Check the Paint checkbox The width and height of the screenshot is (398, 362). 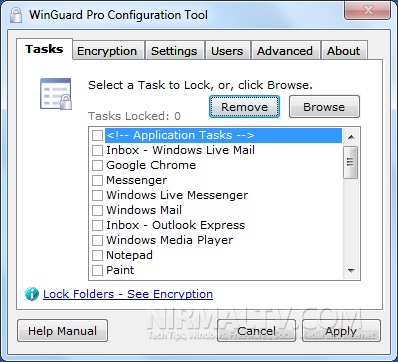[97, 270]
